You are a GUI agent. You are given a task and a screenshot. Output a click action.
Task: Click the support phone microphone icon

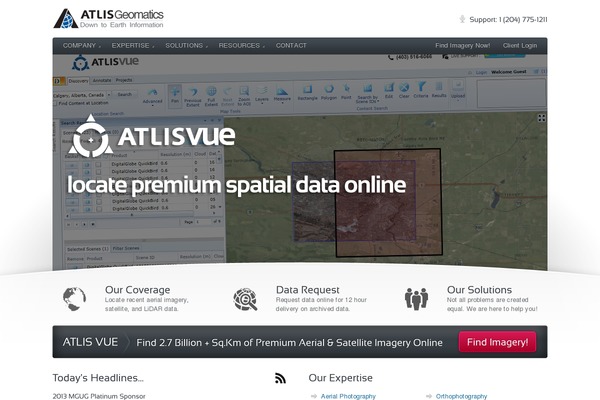(x=462, y=19)
